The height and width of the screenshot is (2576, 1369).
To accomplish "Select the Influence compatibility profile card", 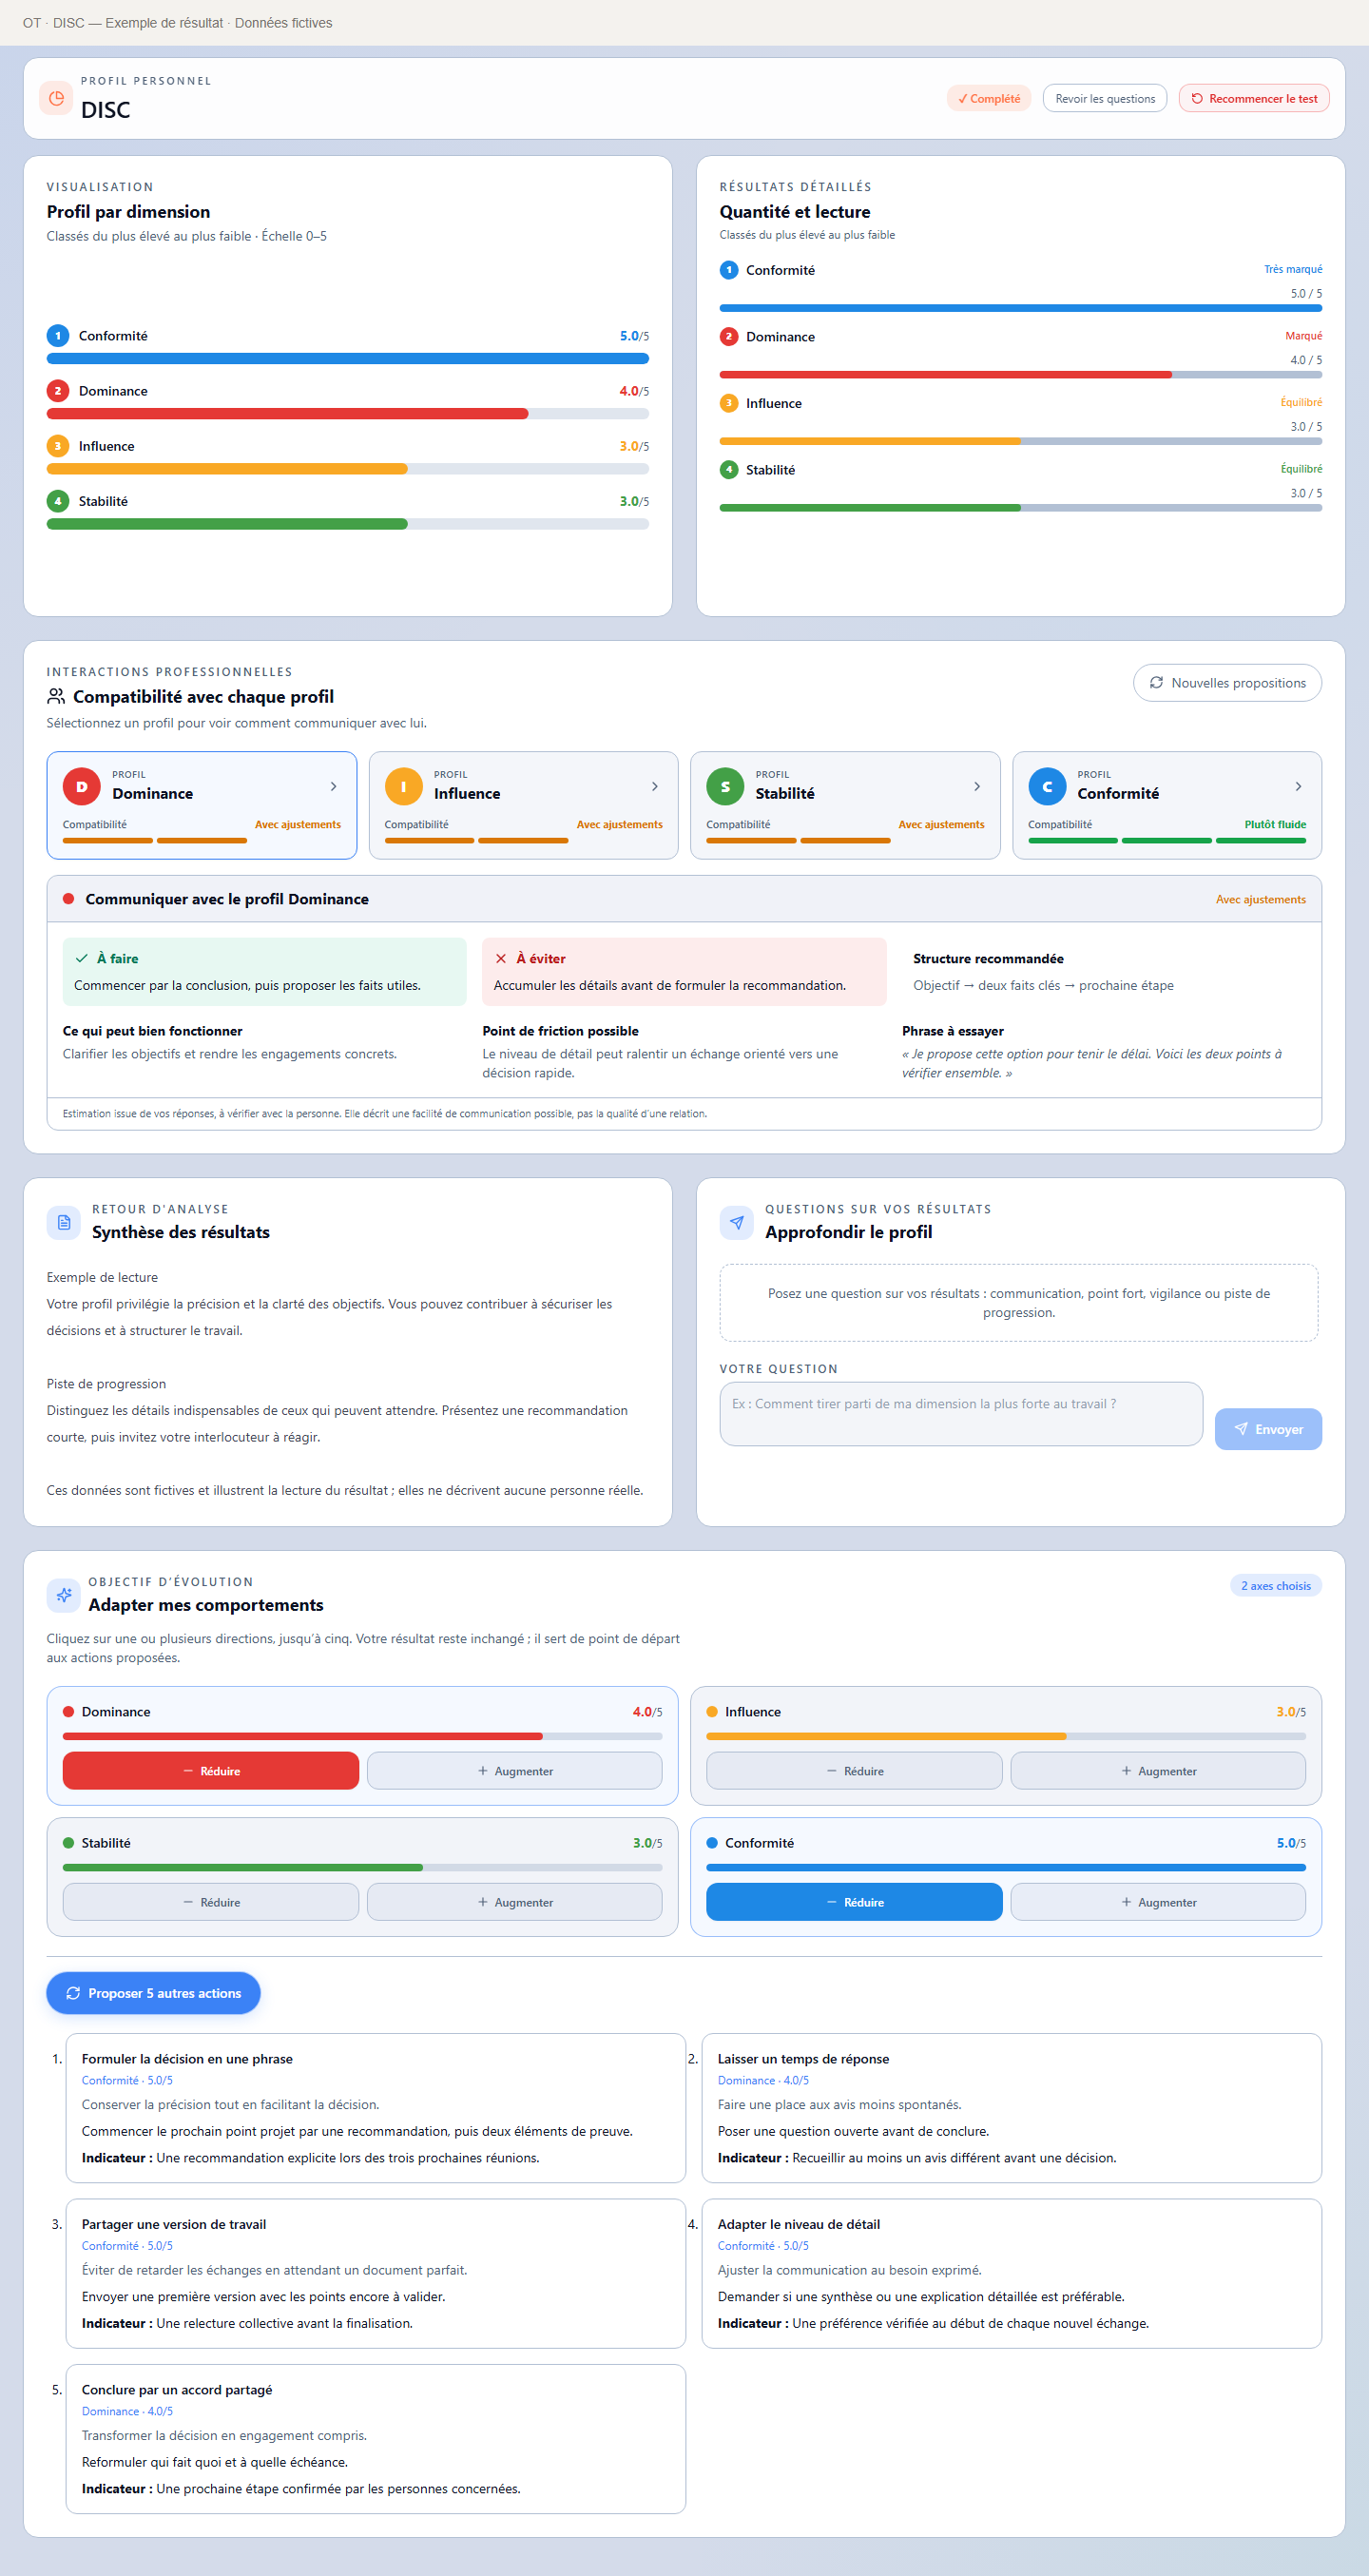I will point(523,805).
